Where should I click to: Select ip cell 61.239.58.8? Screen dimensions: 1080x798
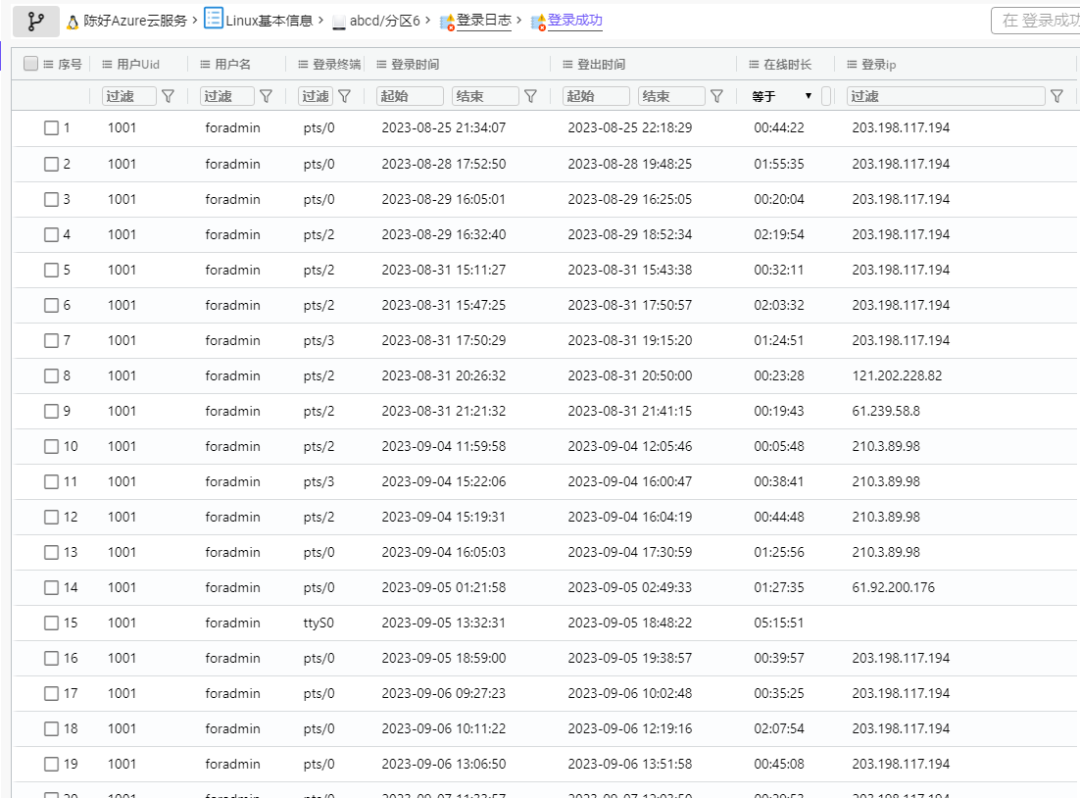pyautogui.click(x=886, y=411)
